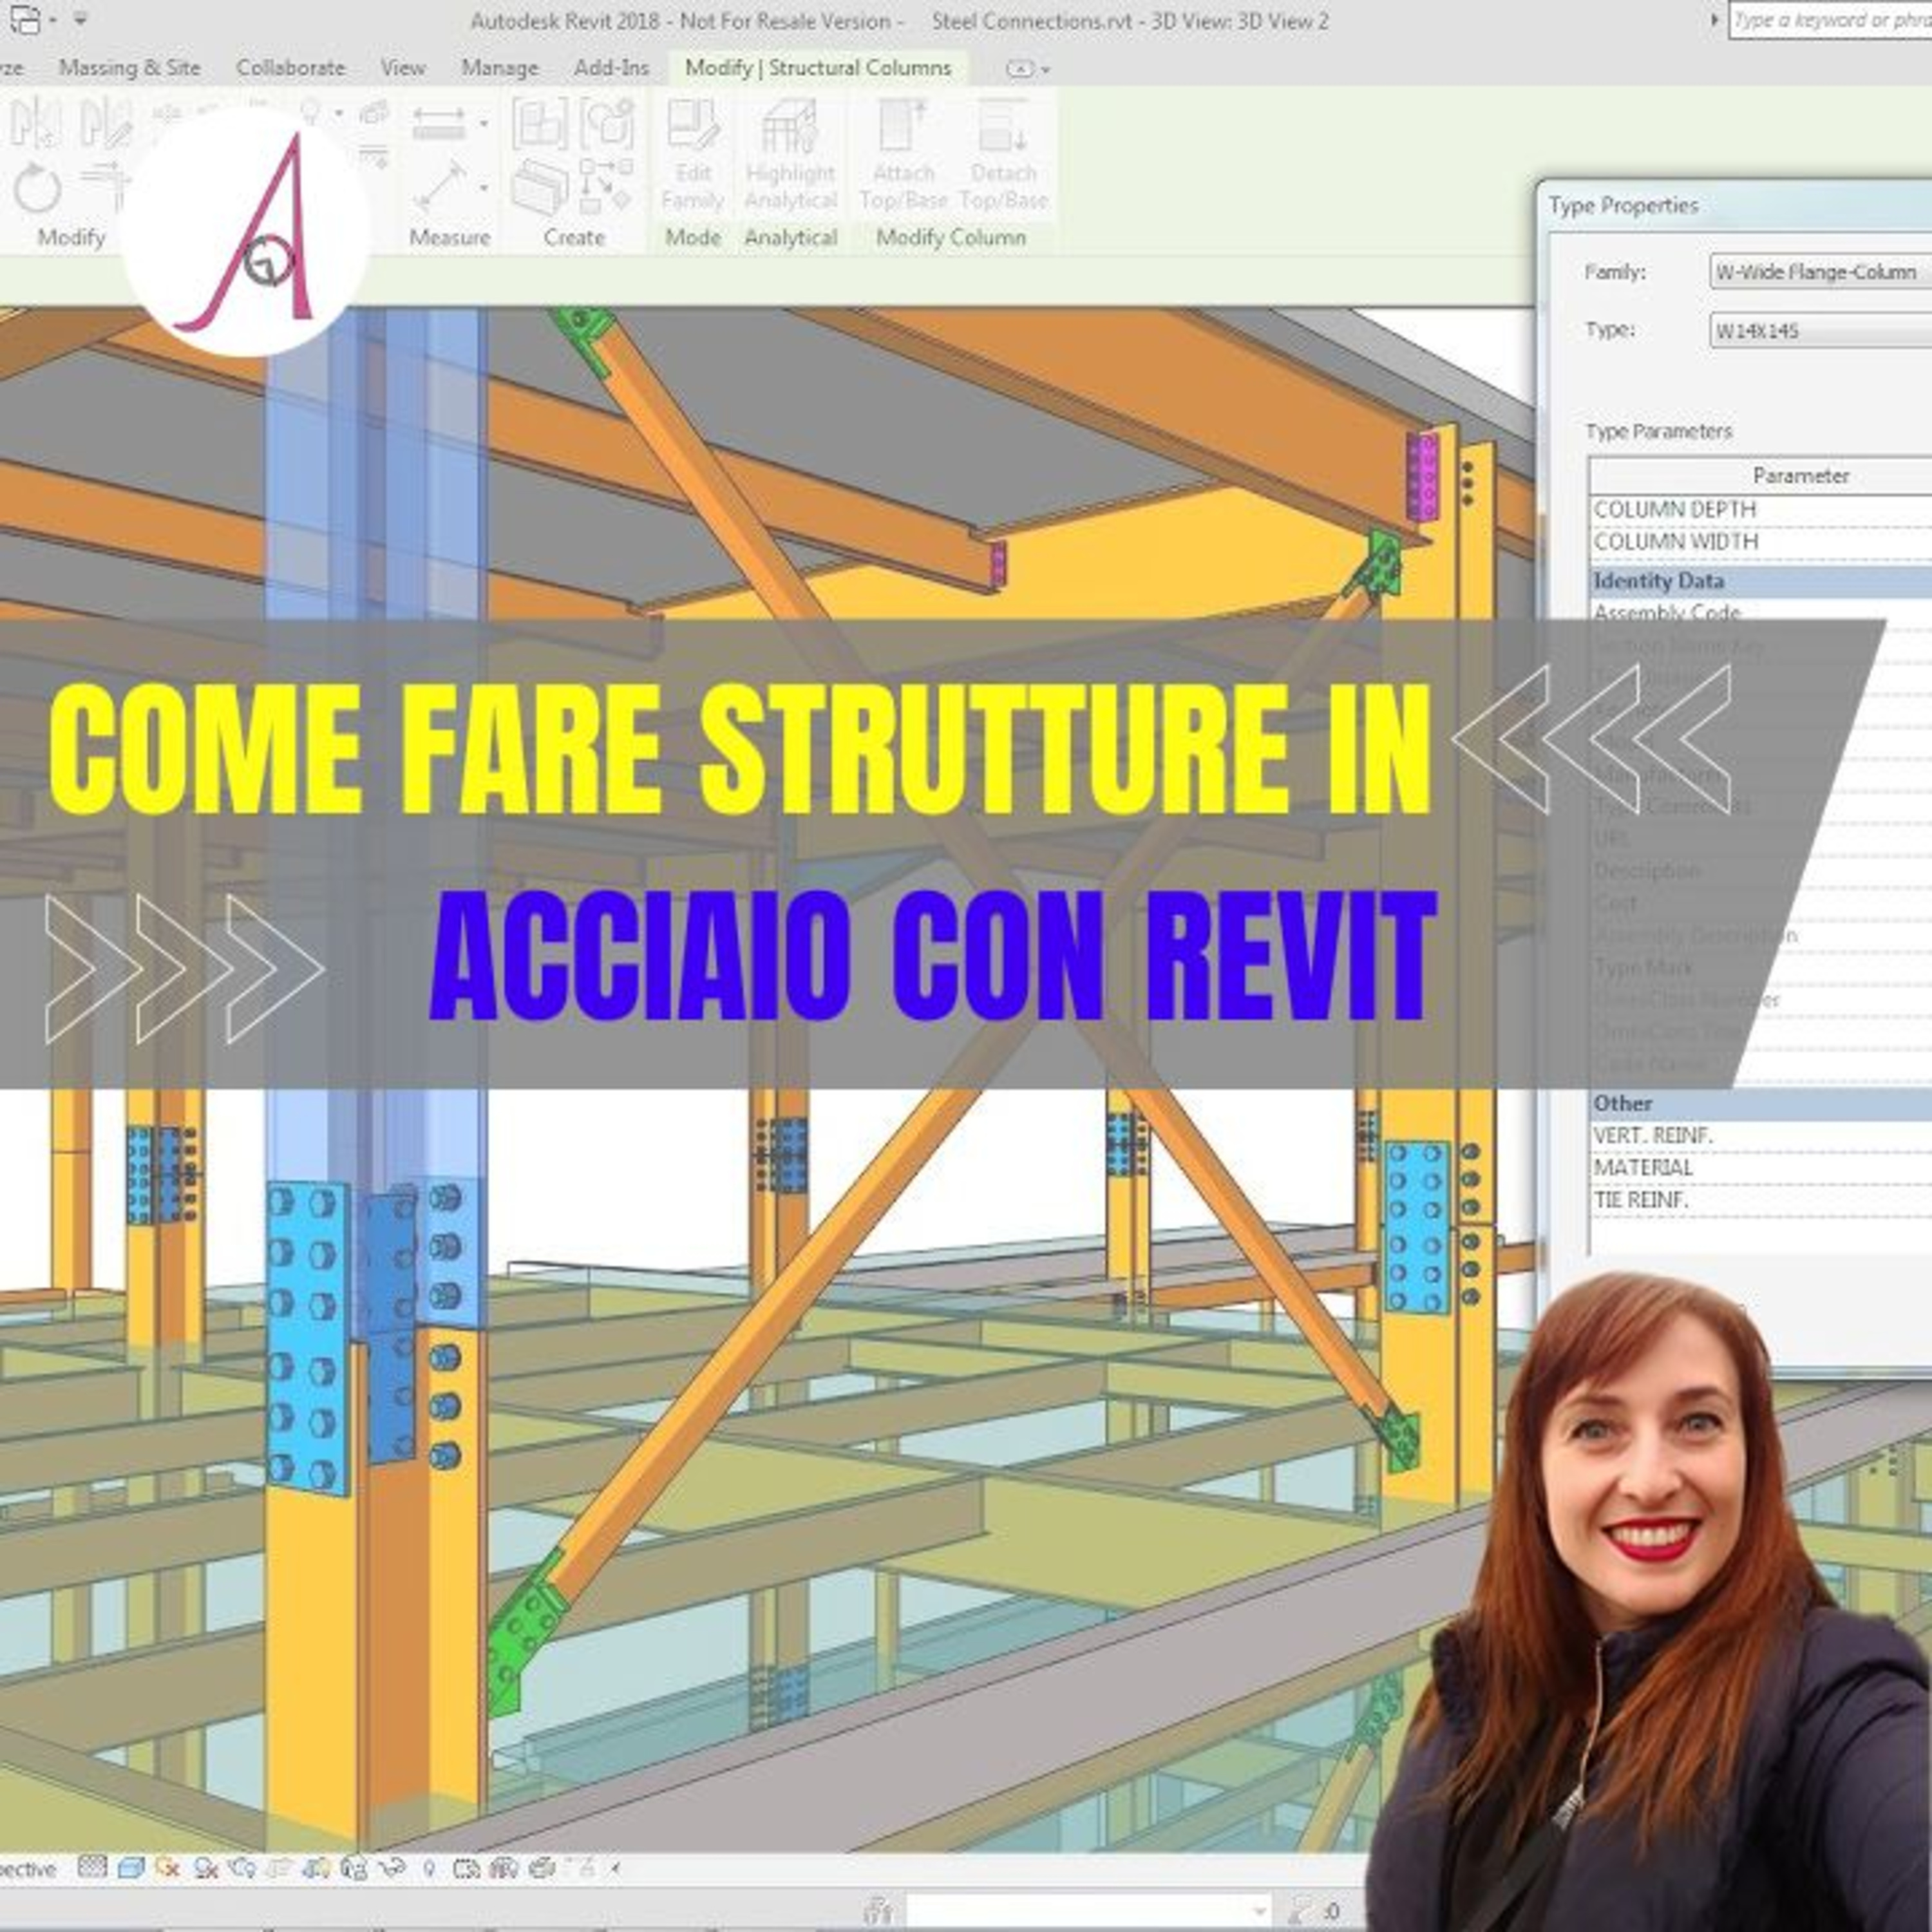Screen dimensions: 1932x1932
Task: Click the Reveal Constraints icon
Action: pyautogui.click(x=580, y=1868)
